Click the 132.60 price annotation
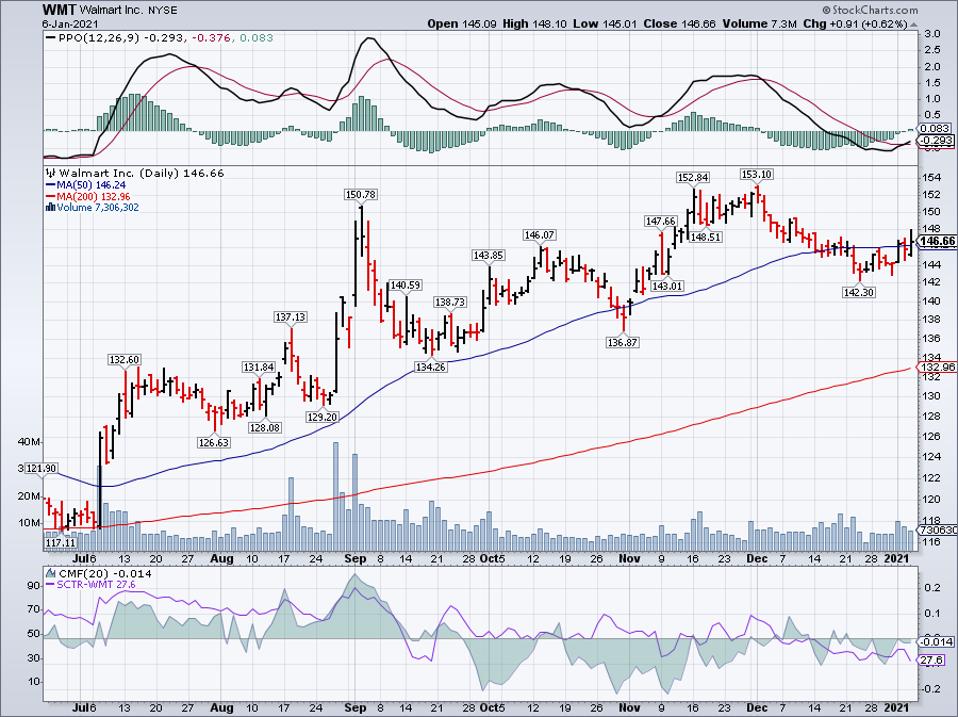The width and height of the screenshot is (958, 717). [x=124, y=360]
